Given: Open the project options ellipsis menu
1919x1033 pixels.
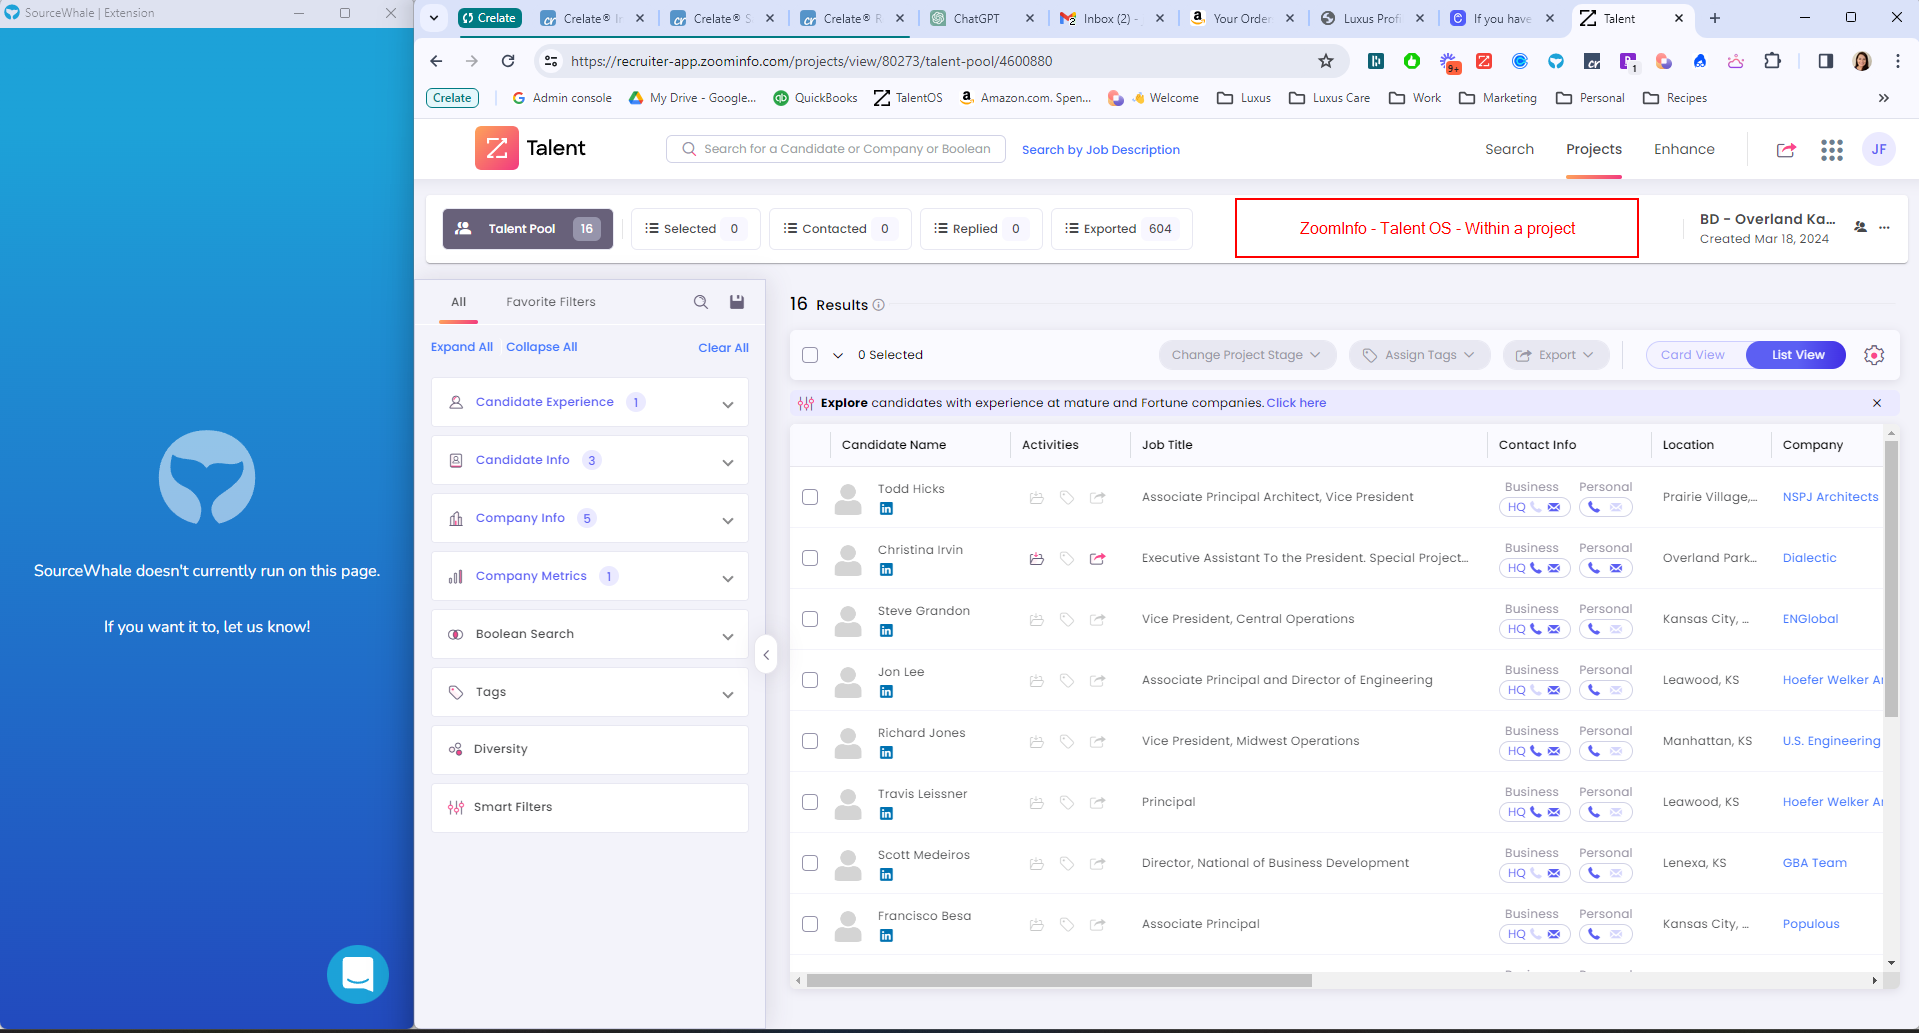Looking at the screenshot, I should tap(1884, 228).
